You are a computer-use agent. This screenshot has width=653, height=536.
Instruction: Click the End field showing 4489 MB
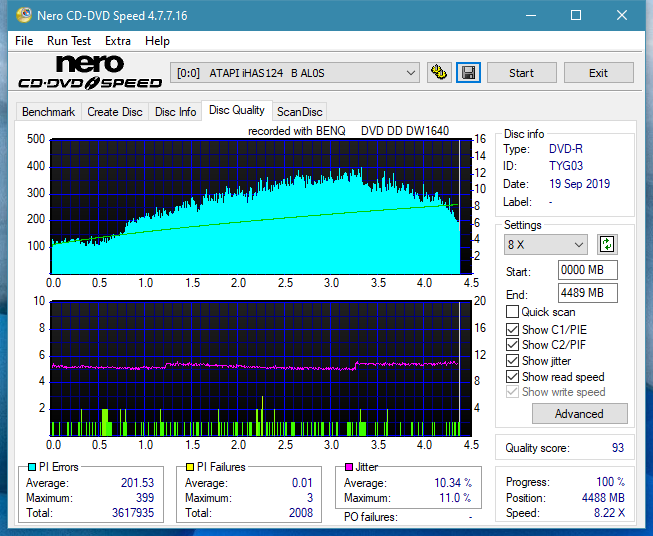pyautogui.click(x=588, y=293)
